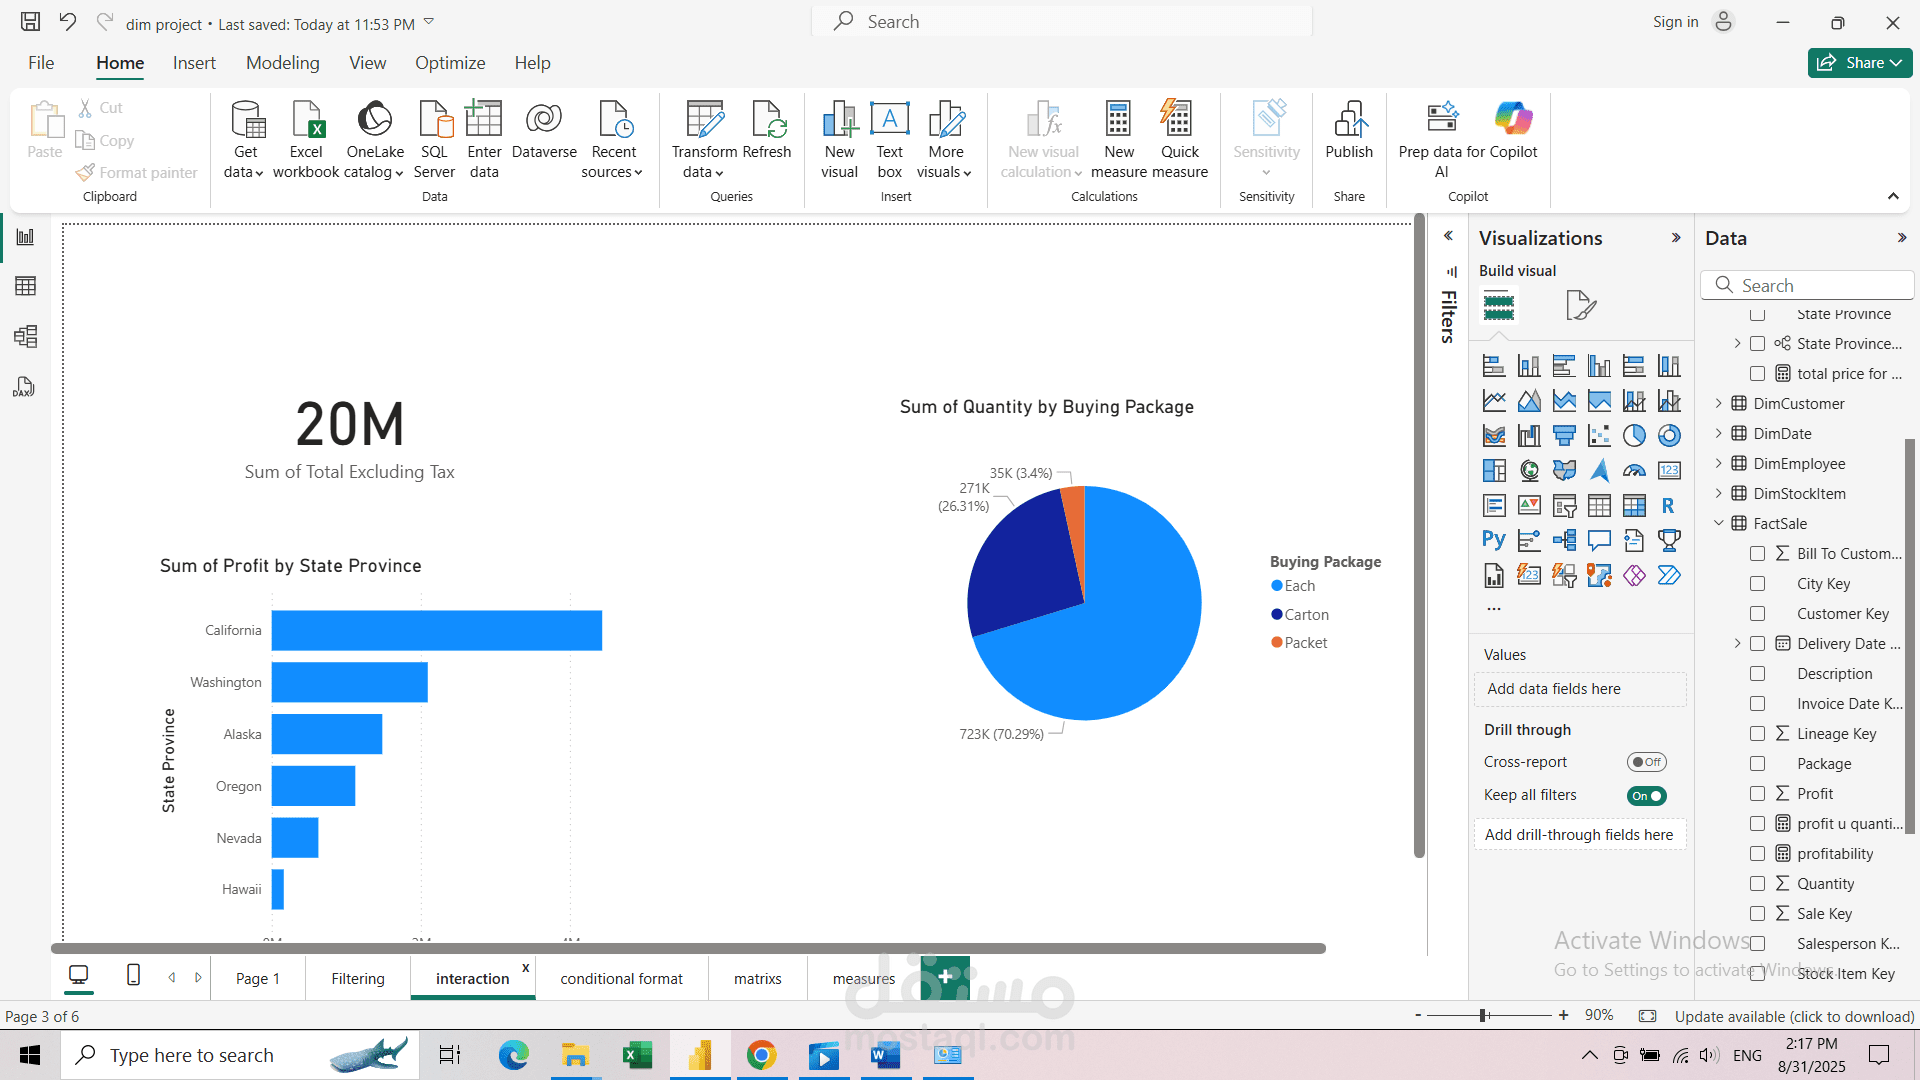
Task: Check the Profit field checkbox
Action: tap(1757, 794)
